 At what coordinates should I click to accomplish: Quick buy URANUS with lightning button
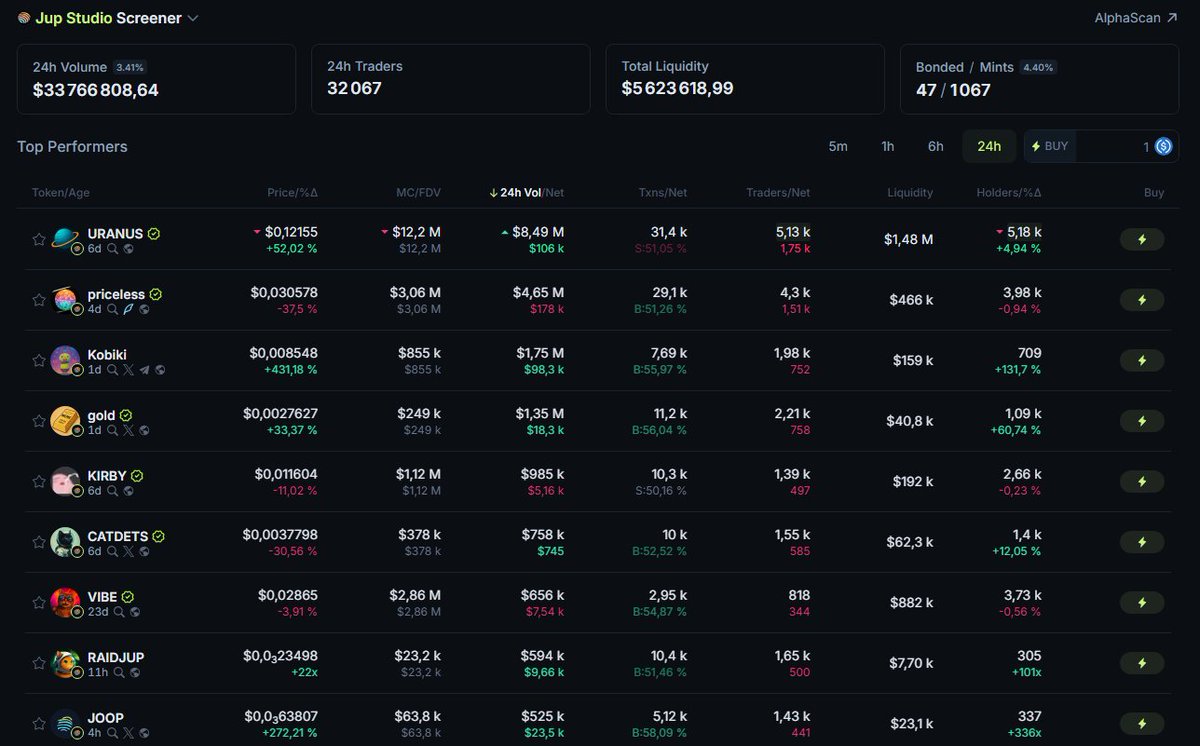point(1142,239)
